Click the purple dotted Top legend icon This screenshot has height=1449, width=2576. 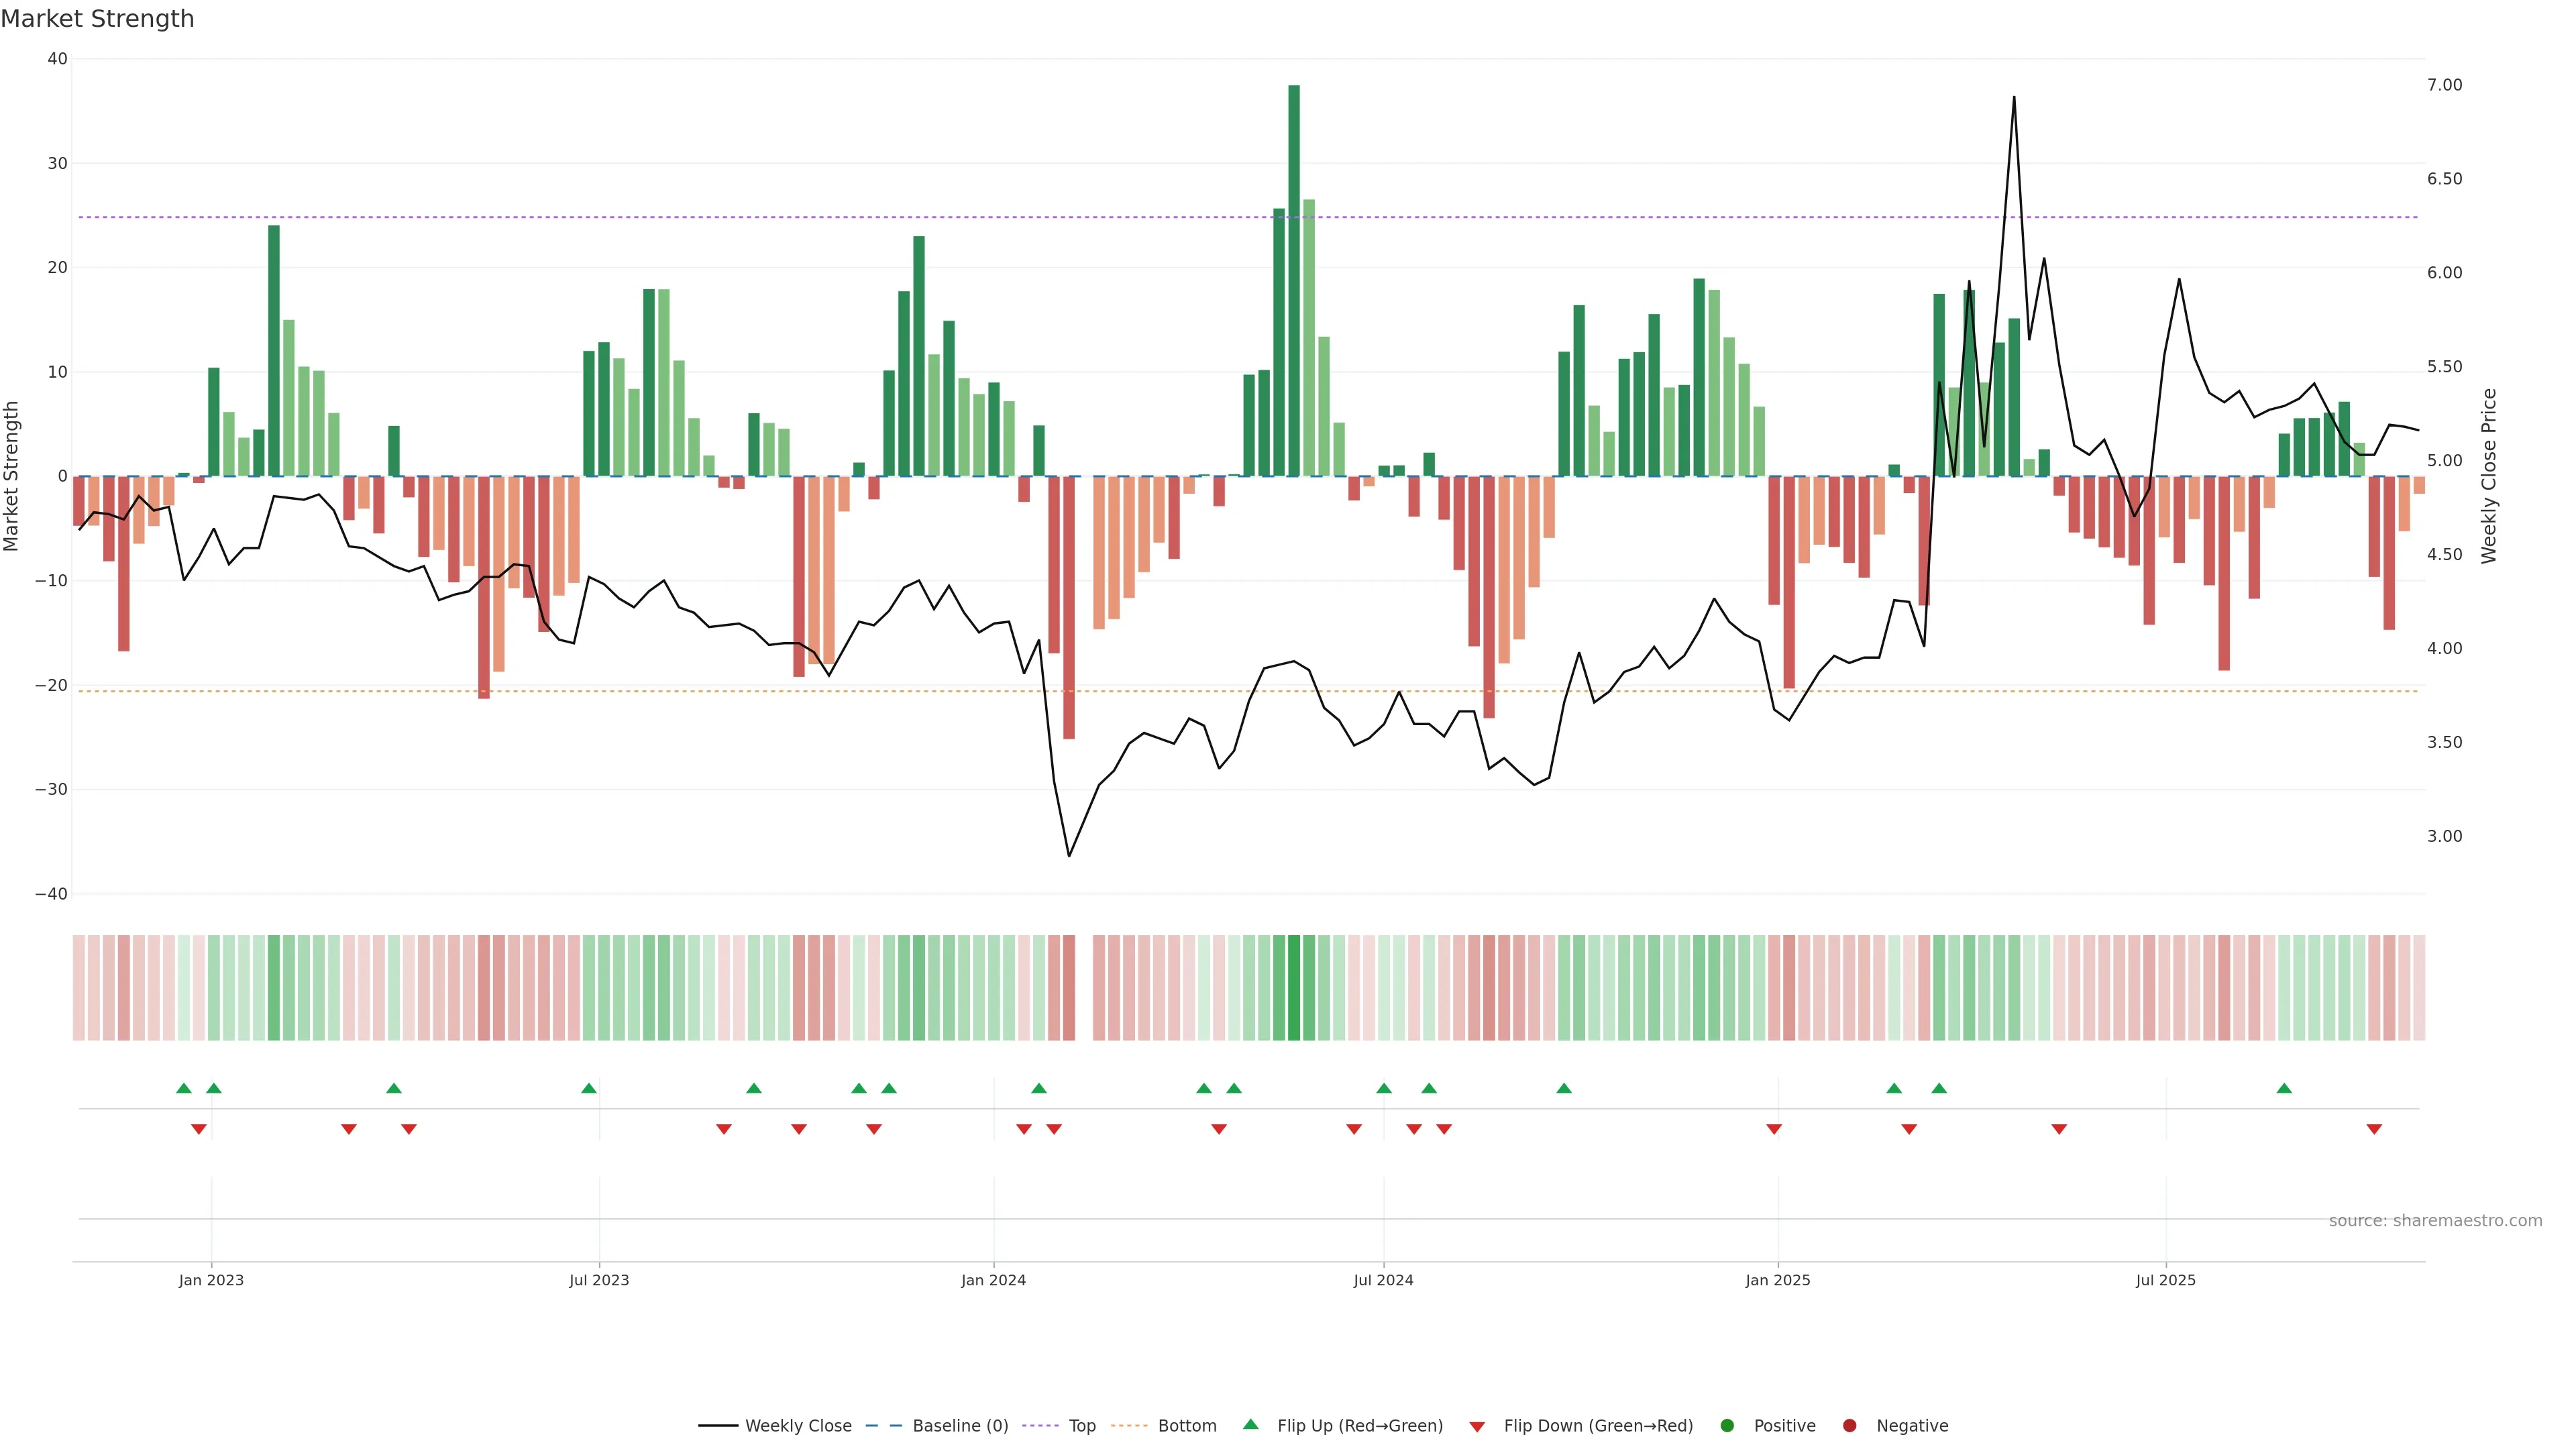tap(1042, 1425)
